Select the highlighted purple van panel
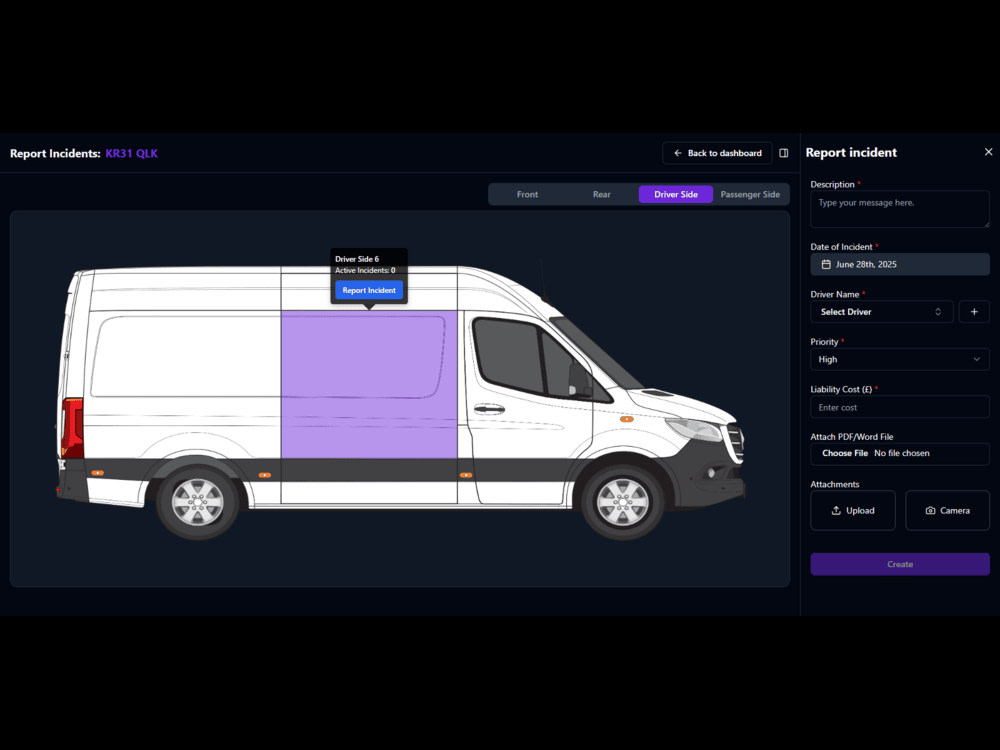Image resolution: width=1000 pixels, height=750 pixels. pos(369,385)
